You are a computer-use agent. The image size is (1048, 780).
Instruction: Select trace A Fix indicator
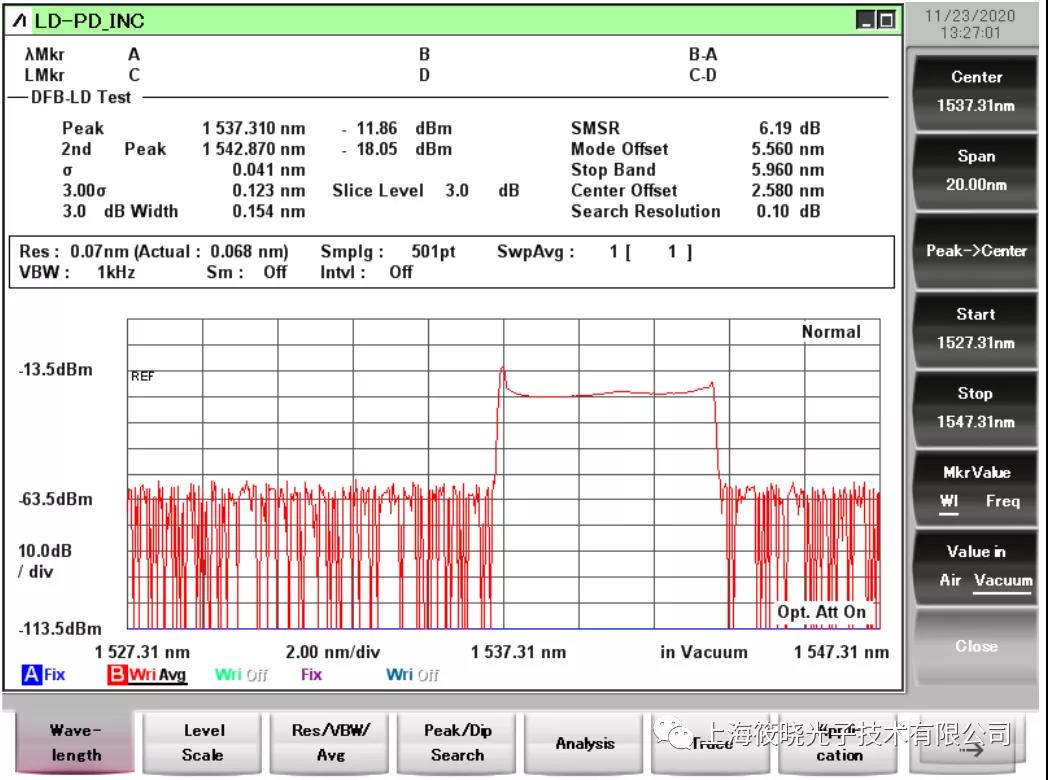tap(43, 675)
